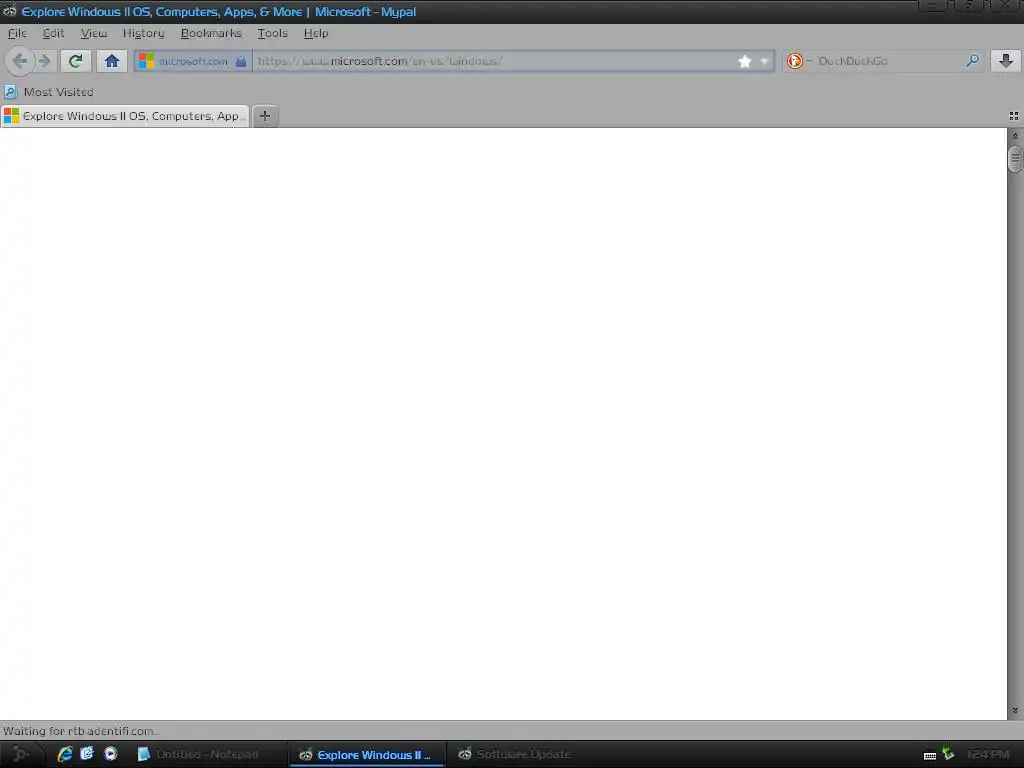This screenshot has height=768, width=1024.
Task: Open the DuckDuckGo search engine selector
Action: 798,61
